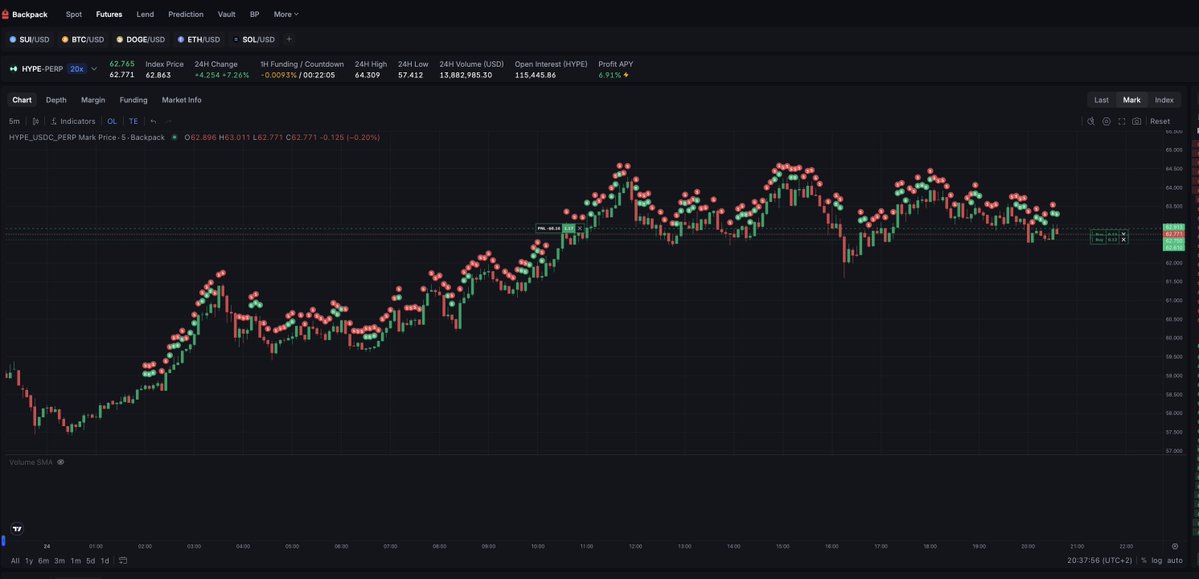Switch to the Market Info tab

click(181, 100)
